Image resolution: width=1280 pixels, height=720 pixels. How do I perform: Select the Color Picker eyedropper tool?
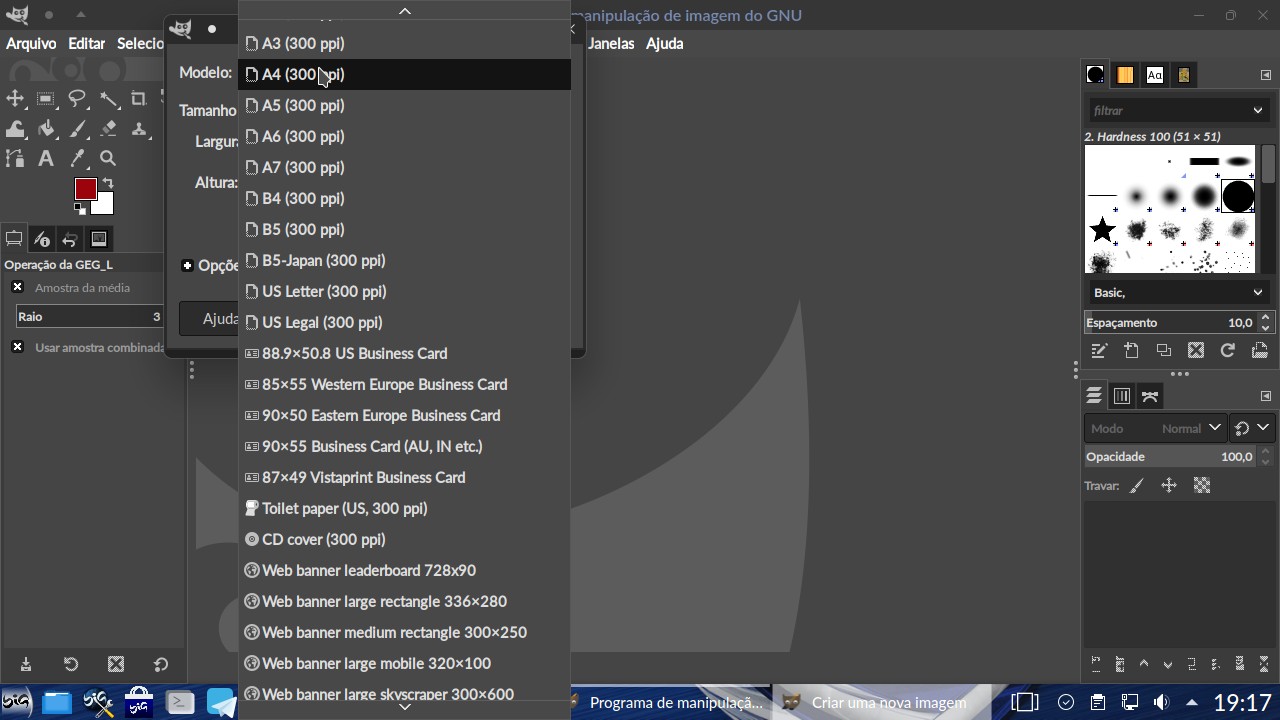(x=77, y=159)
